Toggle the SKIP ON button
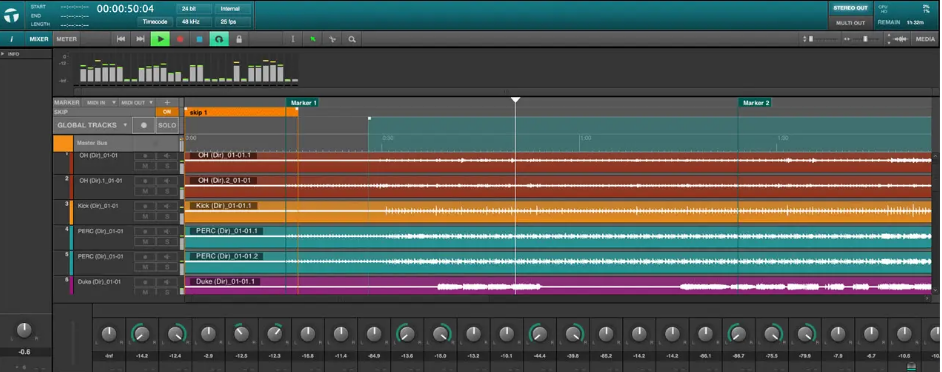The height and width of the screenshot is (372, 942). (167, 112)
